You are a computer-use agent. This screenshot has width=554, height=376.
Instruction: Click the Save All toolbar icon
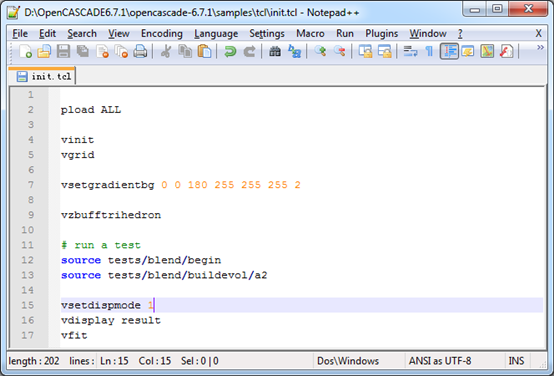coord(83,51)
